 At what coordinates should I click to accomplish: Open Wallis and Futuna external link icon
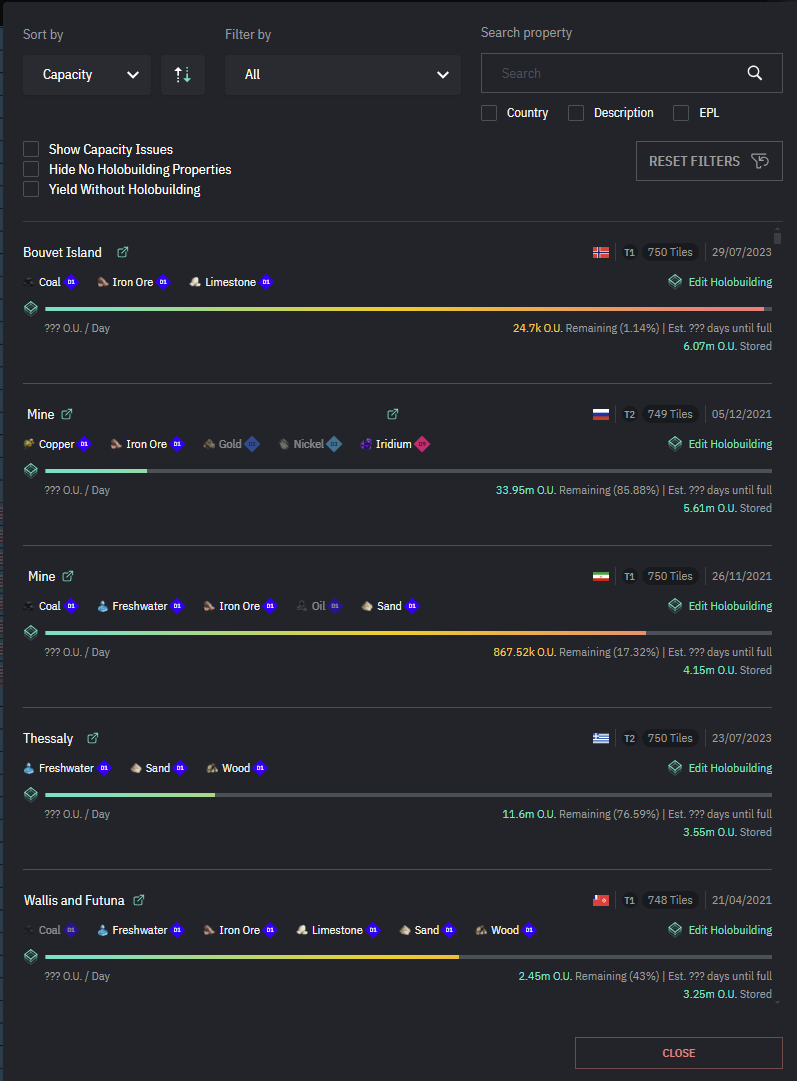point(139,900)
